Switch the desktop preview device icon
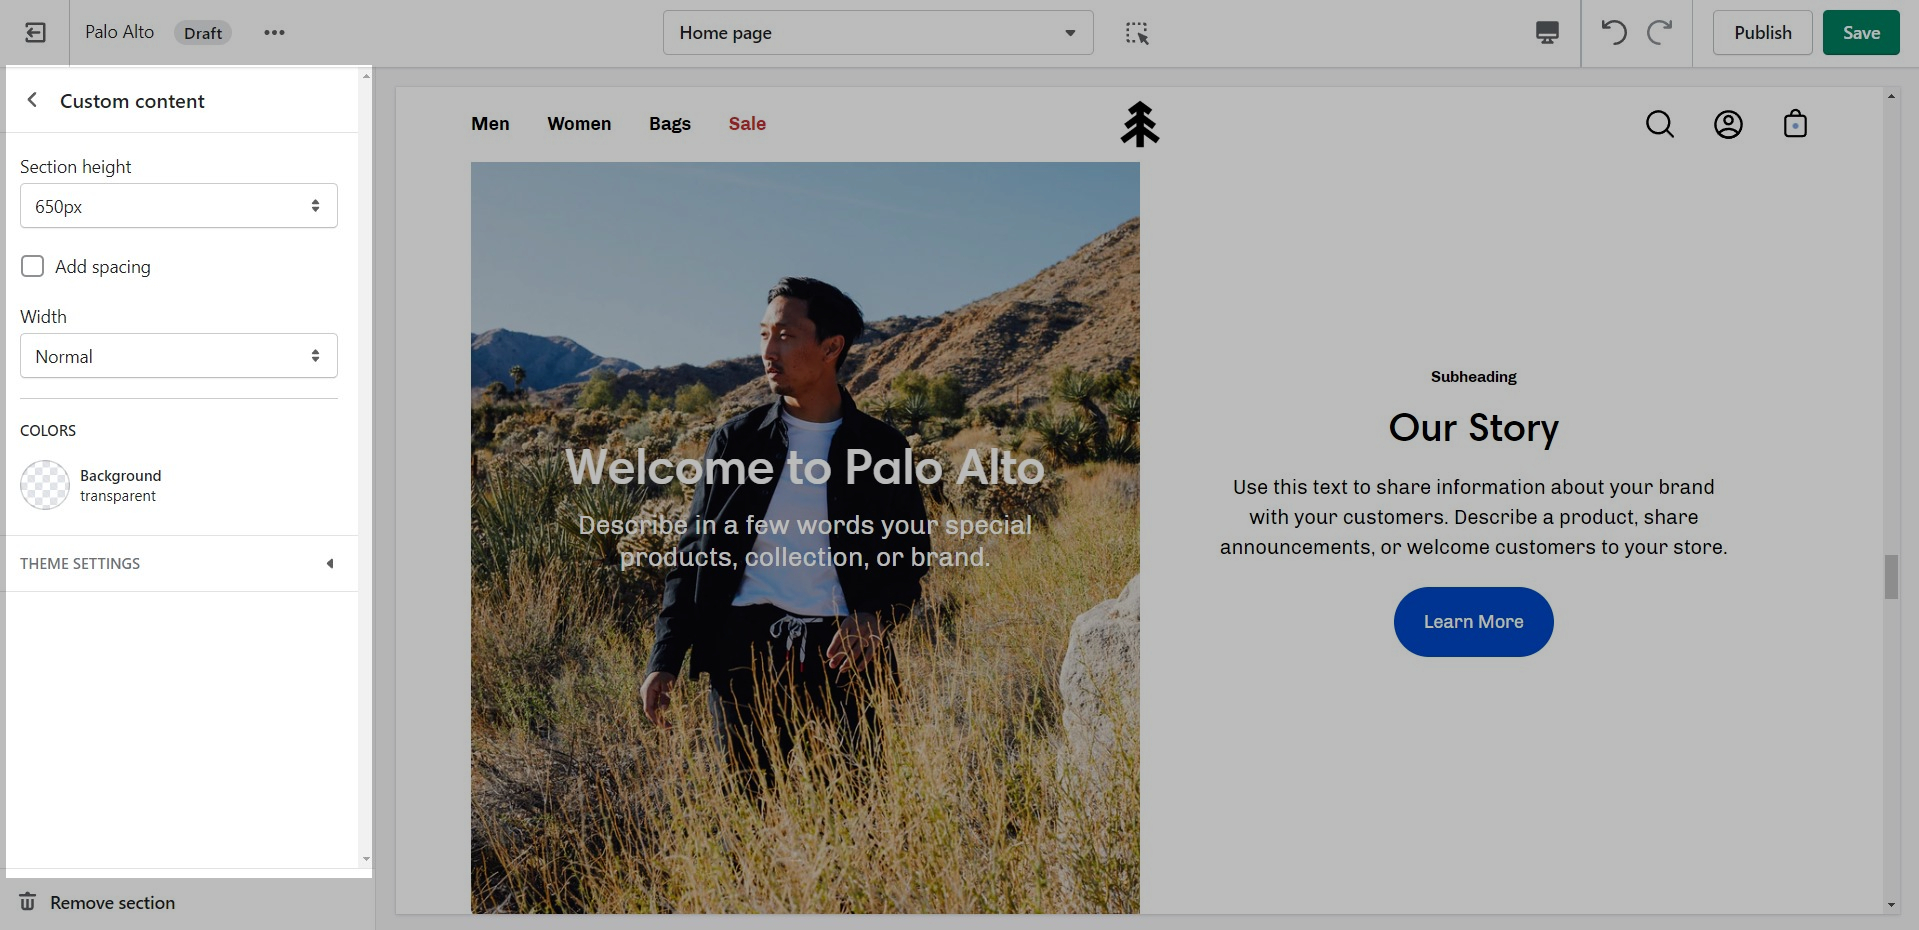The image size is (1919, 930). (1546, 33)
